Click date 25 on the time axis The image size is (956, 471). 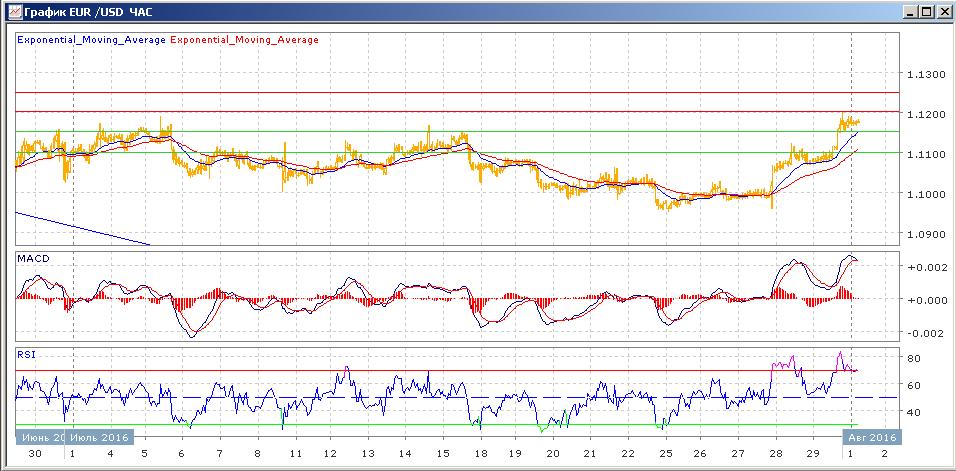point(665,454)
